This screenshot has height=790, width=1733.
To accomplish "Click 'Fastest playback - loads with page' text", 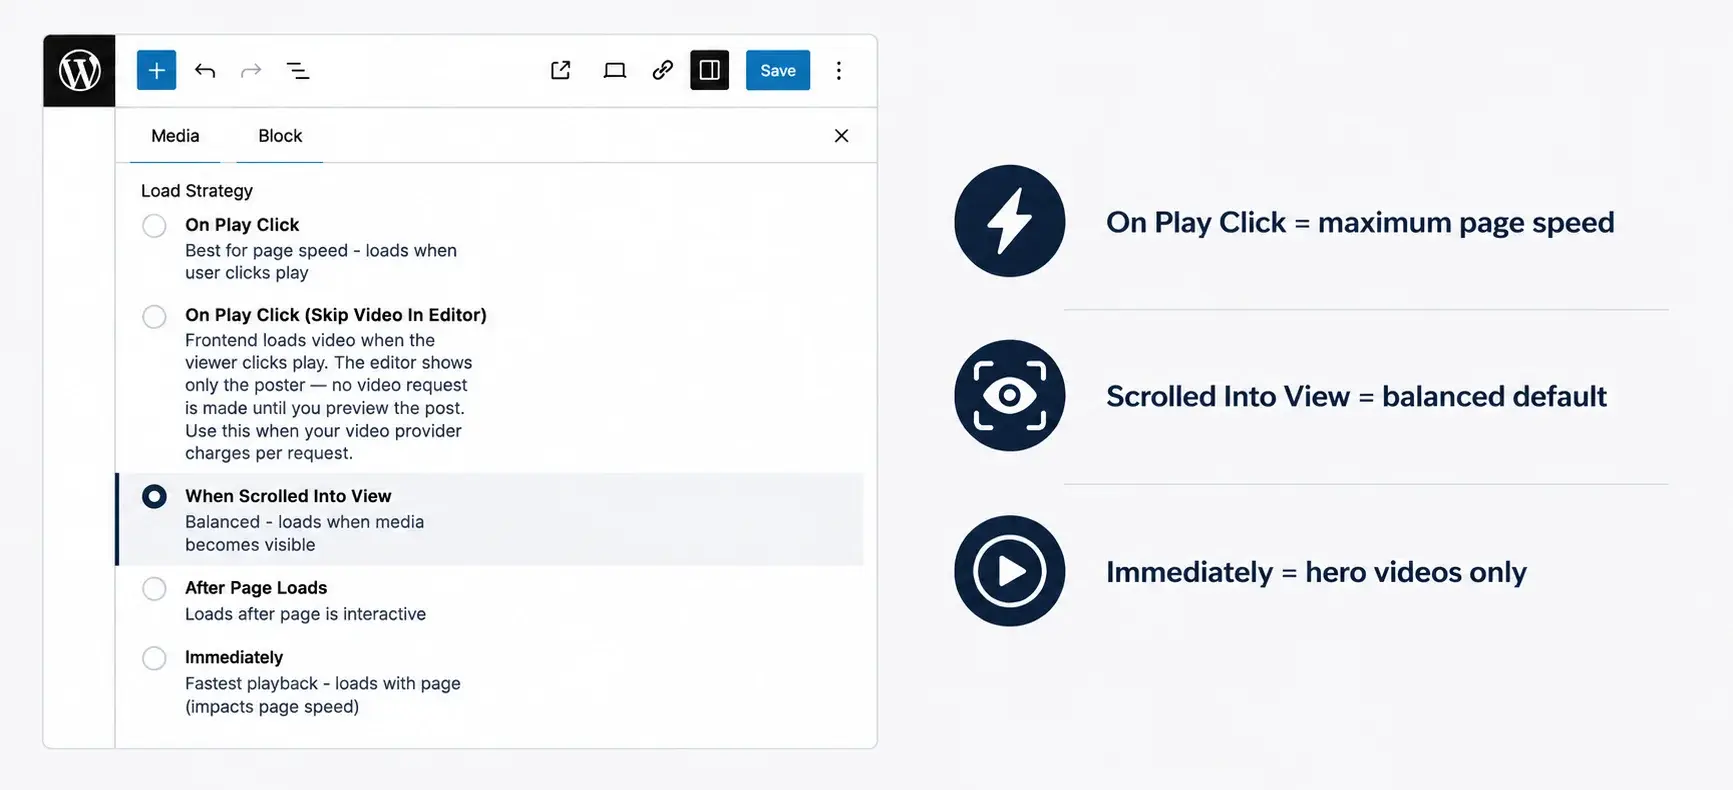I will coord(322,684).
